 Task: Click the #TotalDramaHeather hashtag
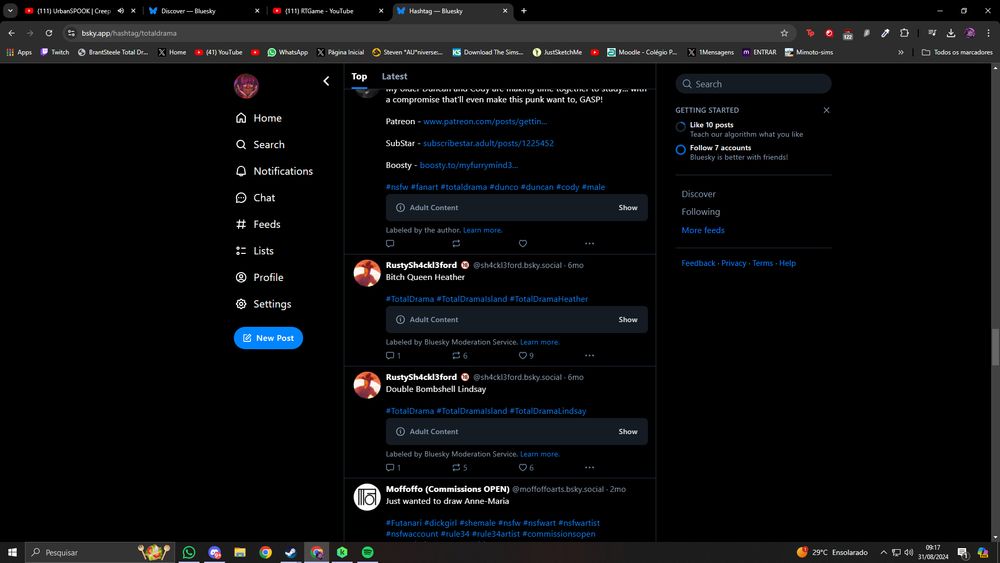click(x=548, y=299)
